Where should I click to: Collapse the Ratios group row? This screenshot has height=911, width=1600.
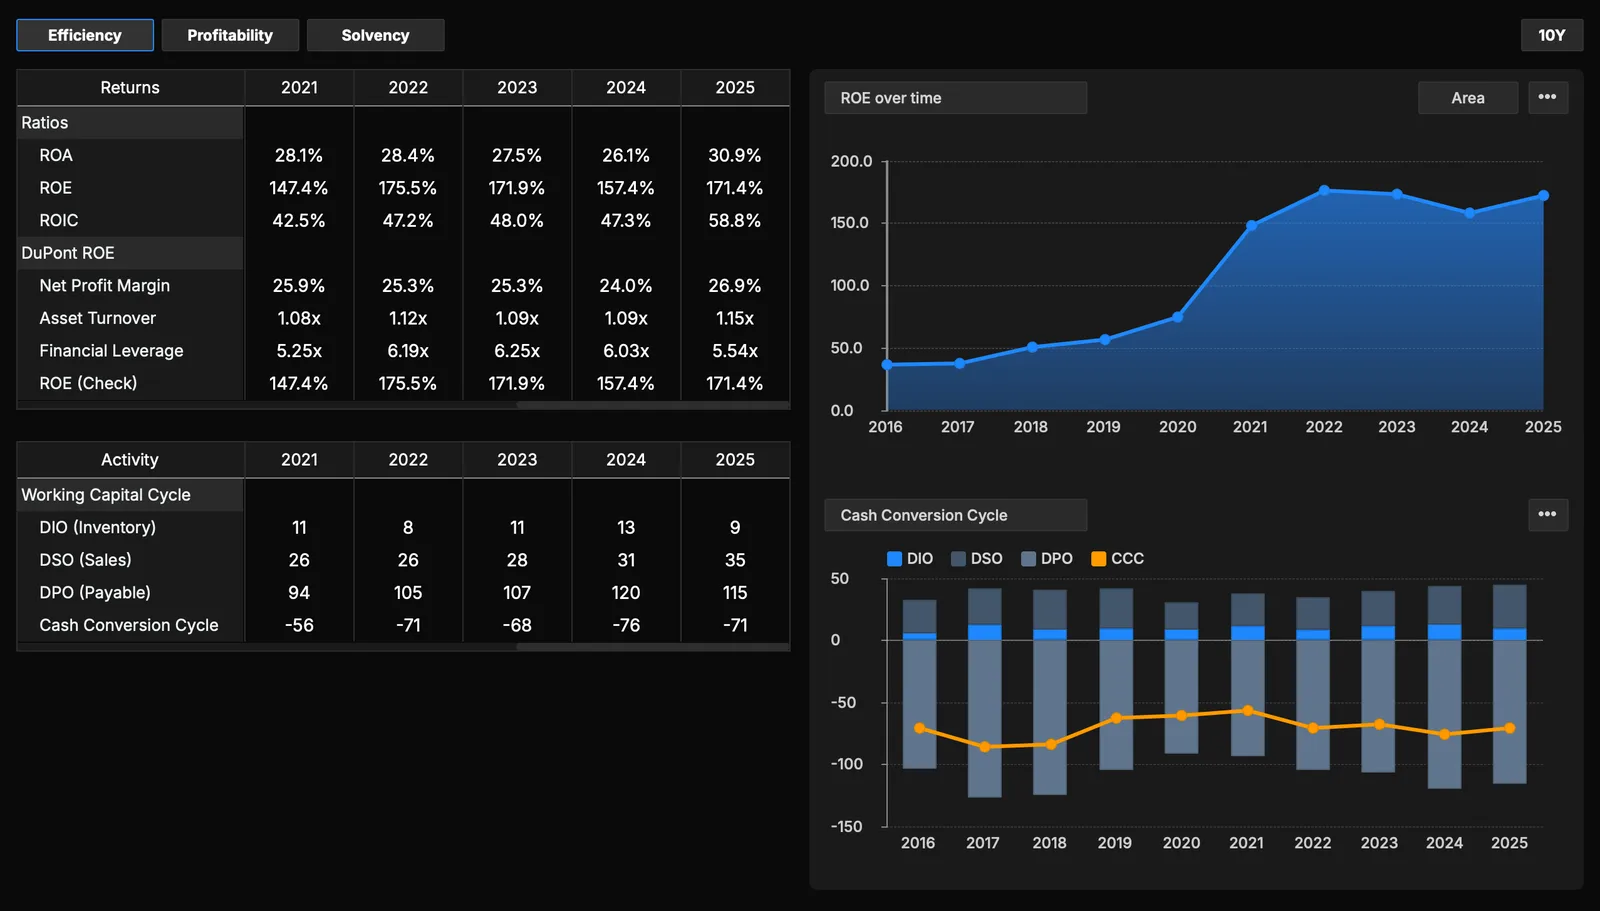click(x=130, y=123)
